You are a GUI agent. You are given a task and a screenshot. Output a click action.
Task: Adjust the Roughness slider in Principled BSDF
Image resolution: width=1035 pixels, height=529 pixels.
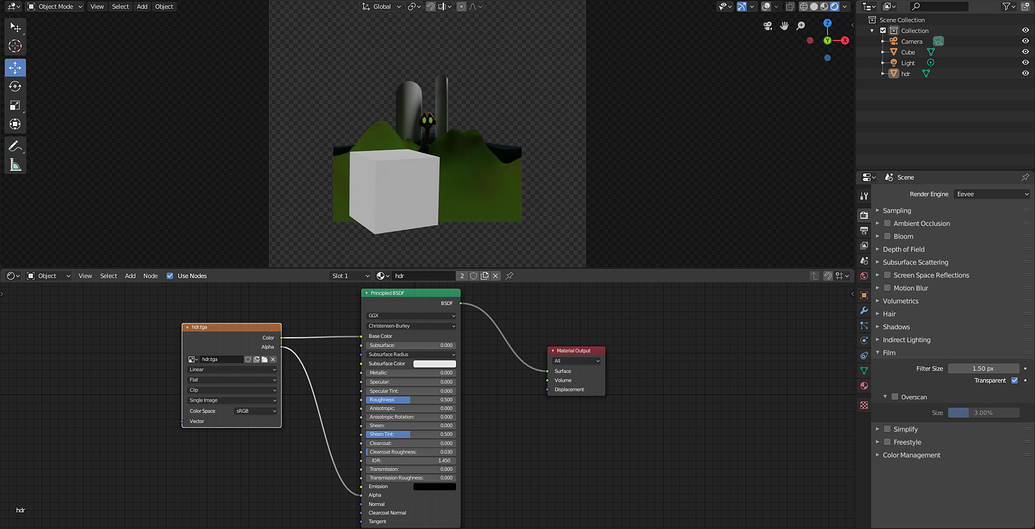pyautogui.click(x=411, y=400)
